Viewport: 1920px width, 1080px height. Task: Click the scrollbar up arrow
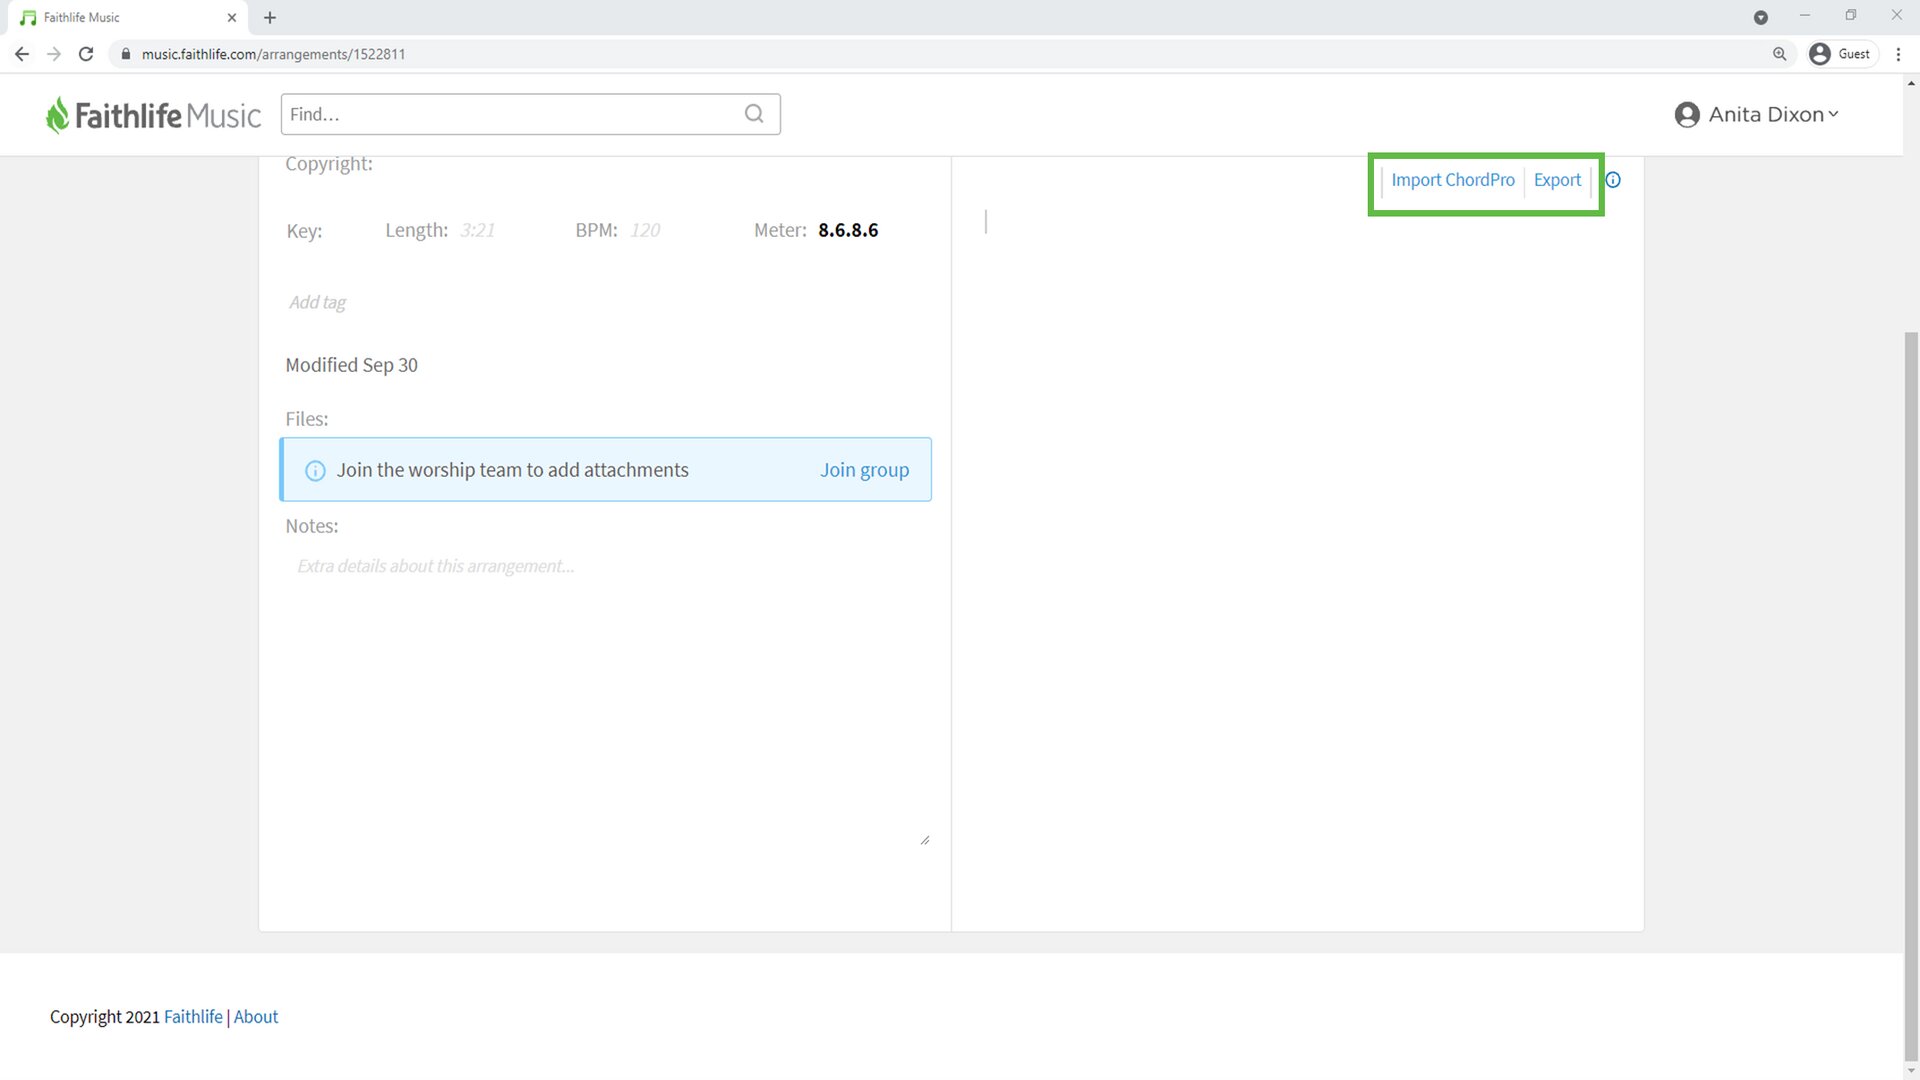click(1912, 83)
